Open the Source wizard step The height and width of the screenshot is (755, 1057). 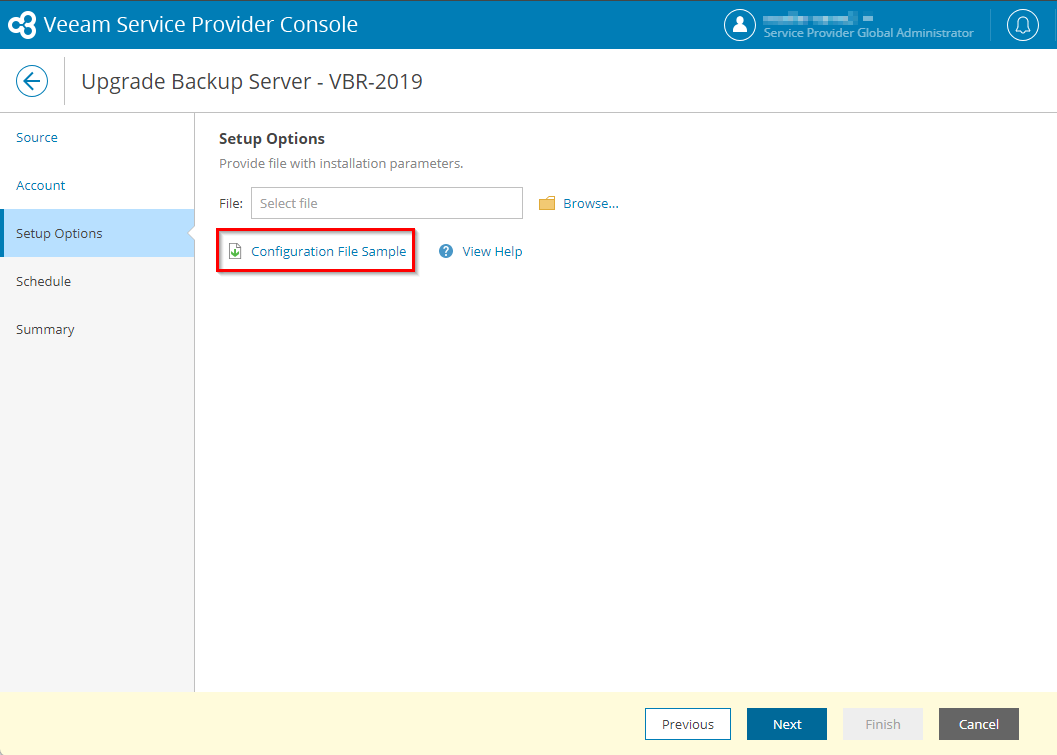coord(37,138)
